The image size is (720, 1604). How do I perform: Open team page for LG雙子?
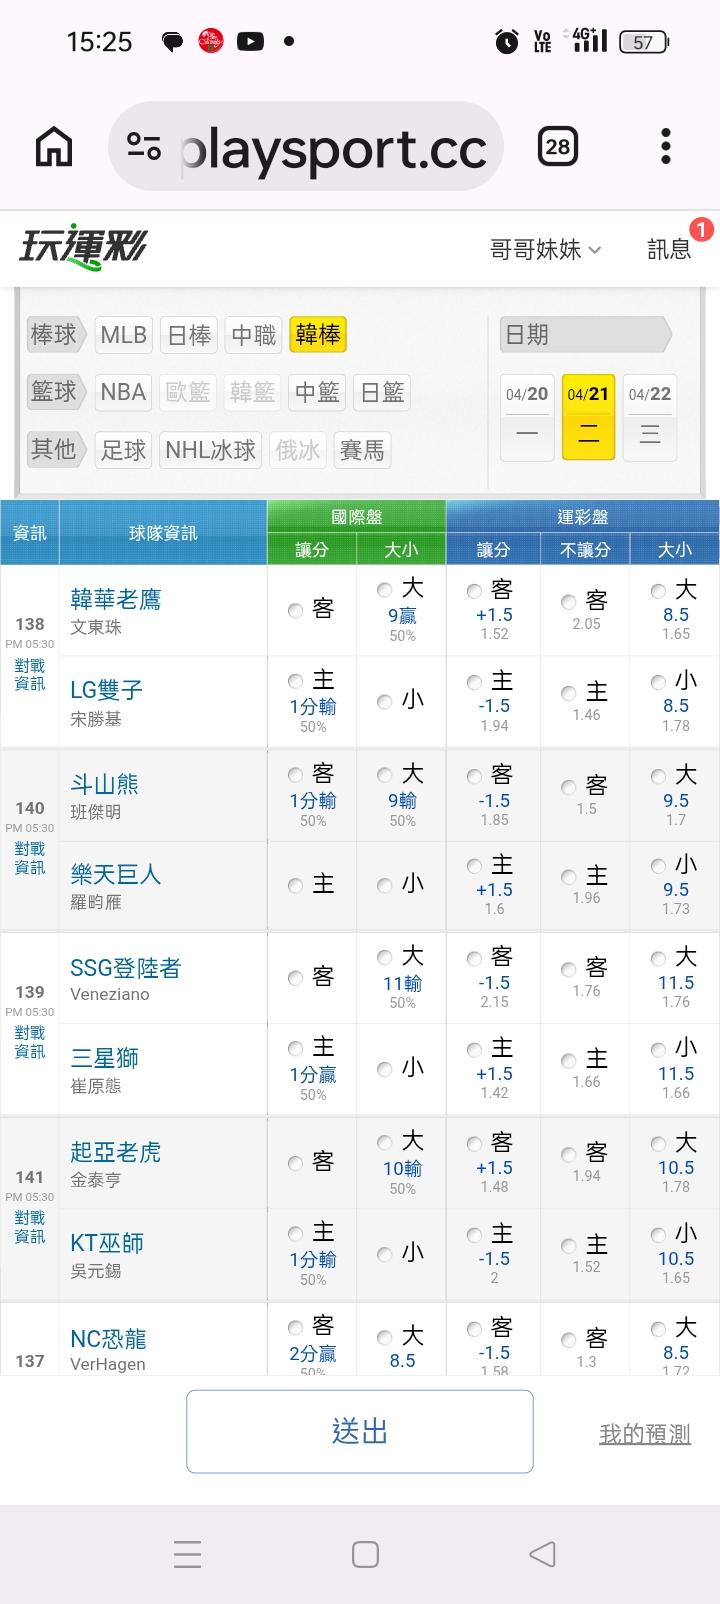[107, 690]
